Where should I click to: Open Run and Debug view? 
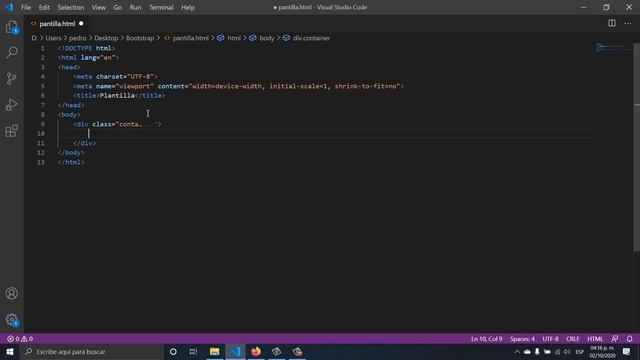coord(11,104)
